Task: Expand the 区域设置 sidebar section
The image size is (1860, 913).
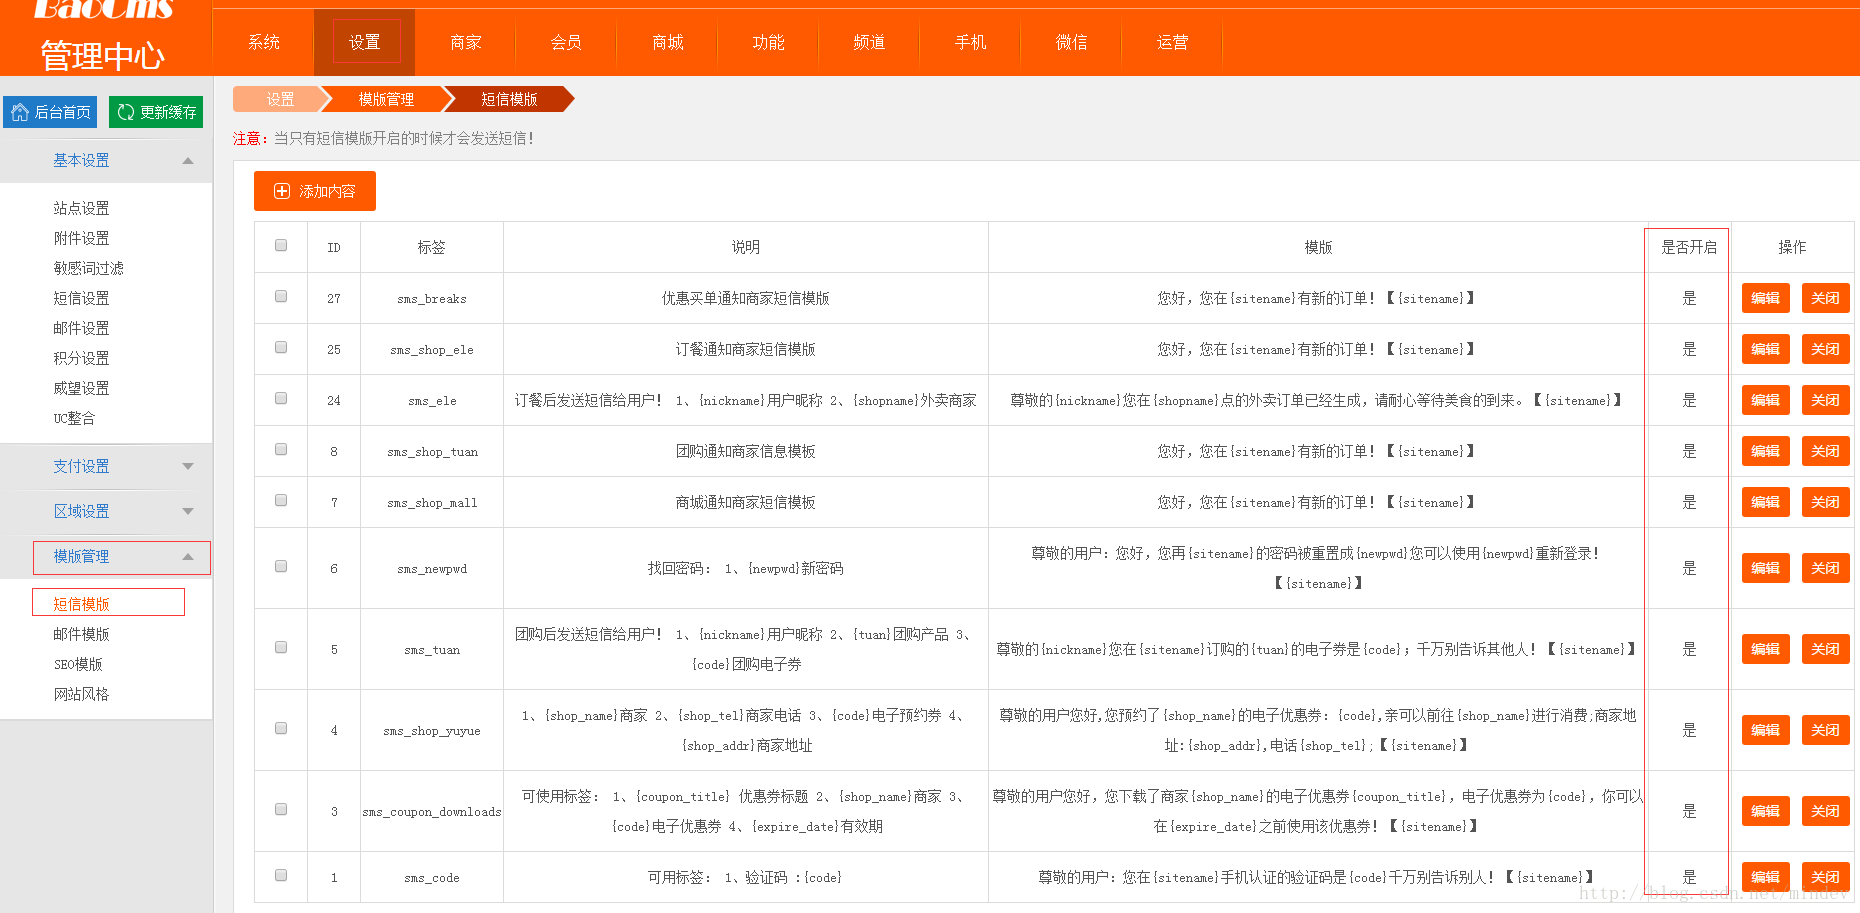Action: 106,511
